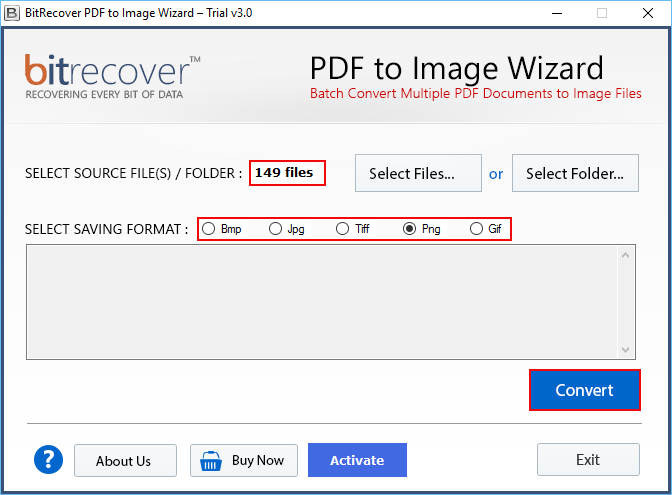The width and height of the screenshot is (672, 495).
Task: Minimize the wizard window
Action: 557,13
